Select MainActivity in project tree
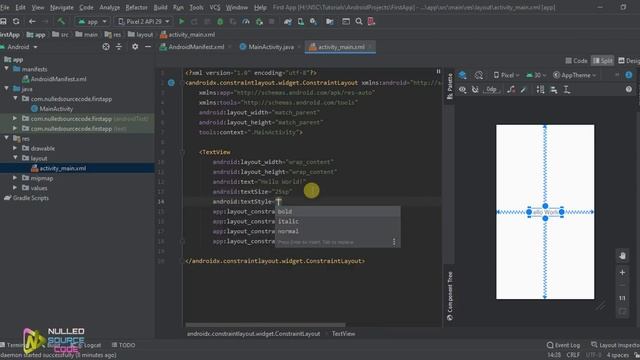 [52, 109]
